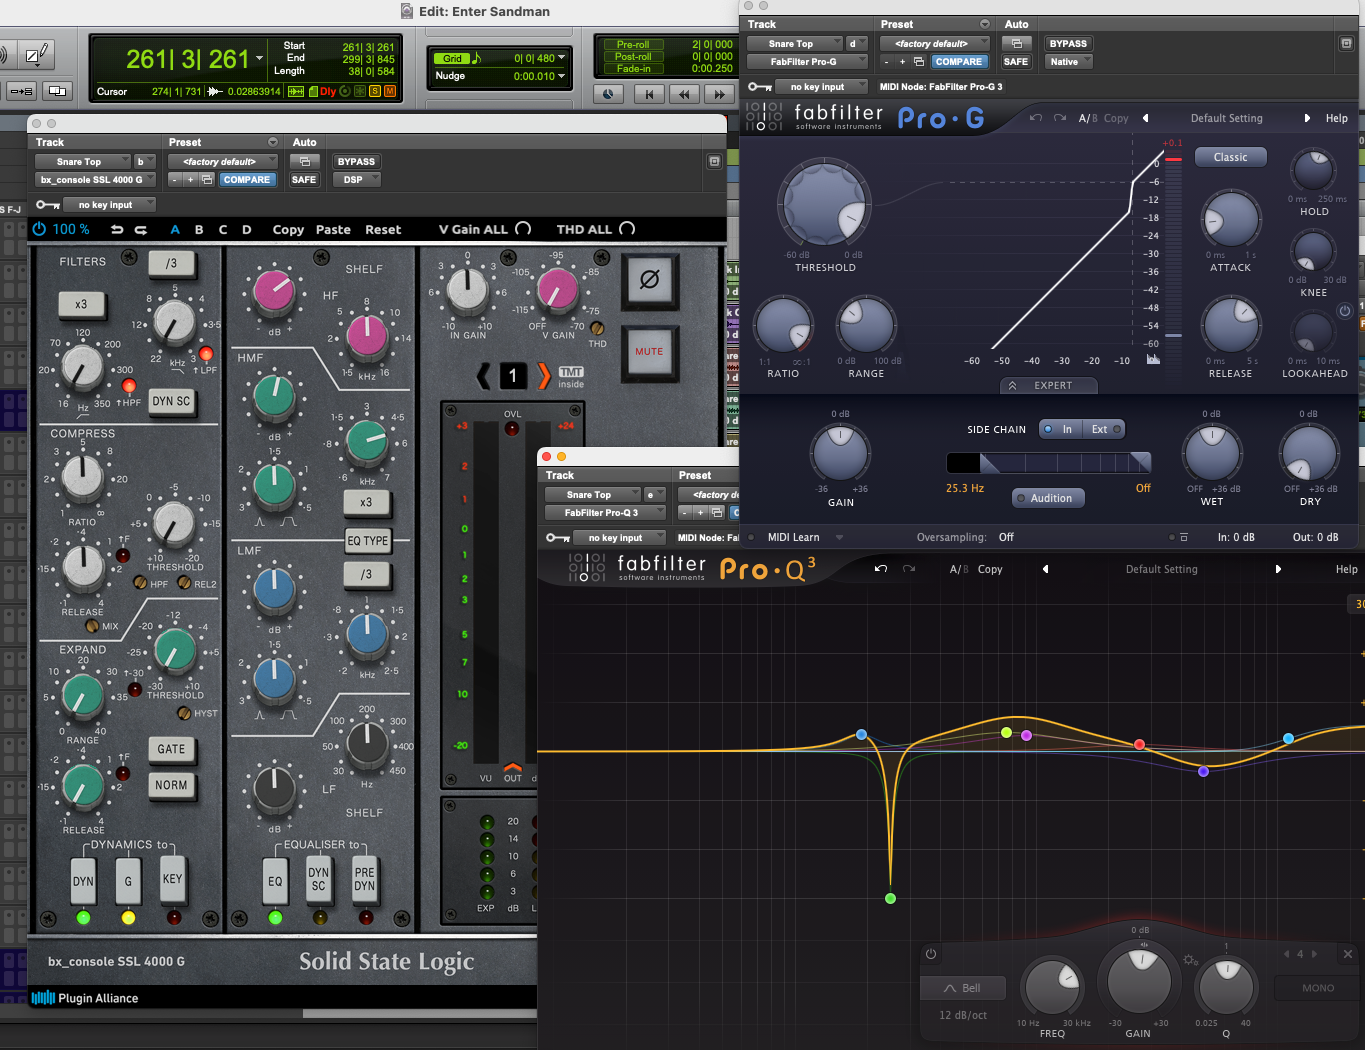Click Pro-Q 3 band settings gear icon
Screen dimensions: 1365x1050
[x=1190, y=960]
